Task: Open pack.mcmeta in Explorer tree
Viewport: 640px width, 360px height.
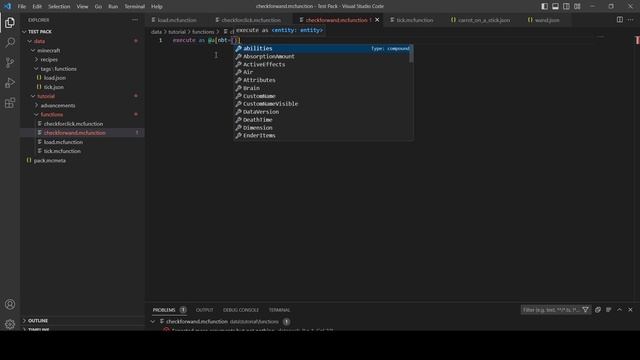Action: pyautogui.click(x=50, y=160)
